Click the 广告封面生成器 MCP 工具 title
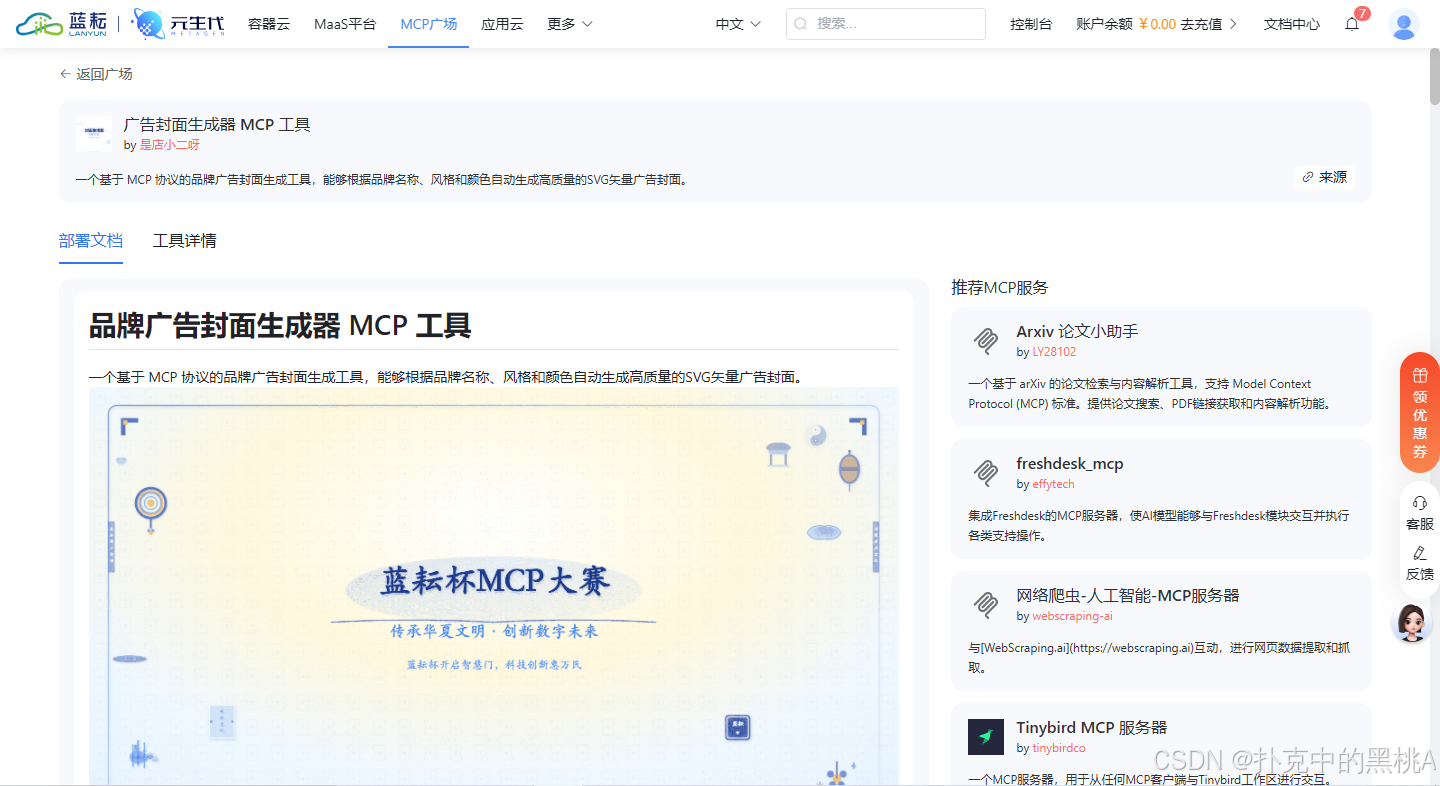This screenshot has width=1440, height=786. 217,125
